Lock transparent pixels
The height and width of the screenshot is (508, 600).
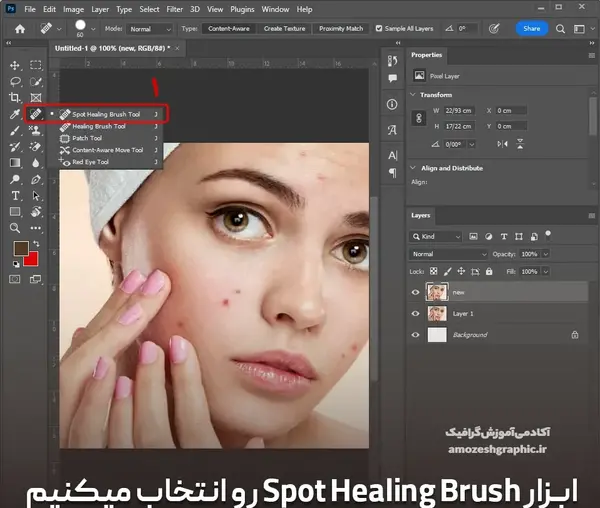[434, 271]
